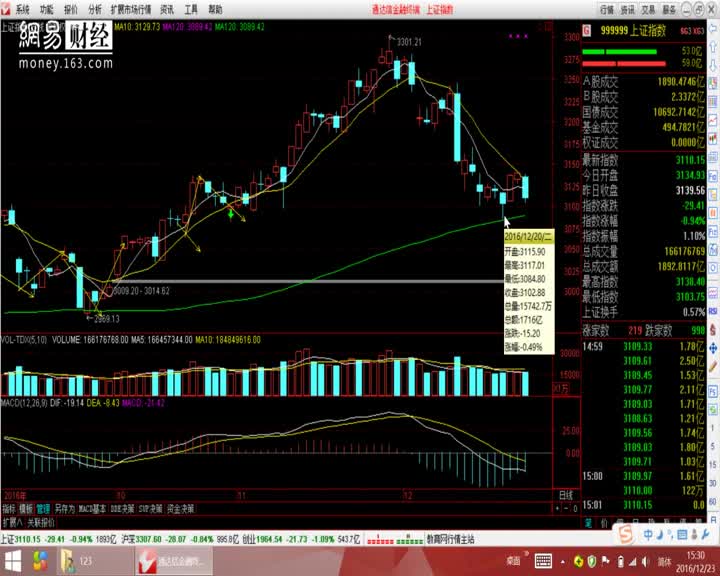Viewport: 720px width, 576px height.
Task: Select the SUP决策 template
Action: pos(151,509)
